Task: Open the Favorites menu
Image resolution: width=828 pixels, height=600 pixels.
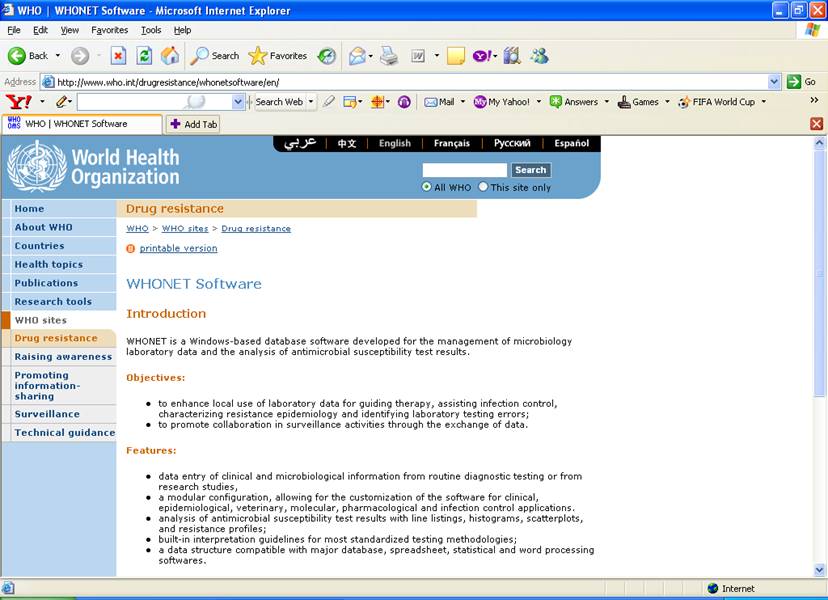Action: tap(109, 29)
